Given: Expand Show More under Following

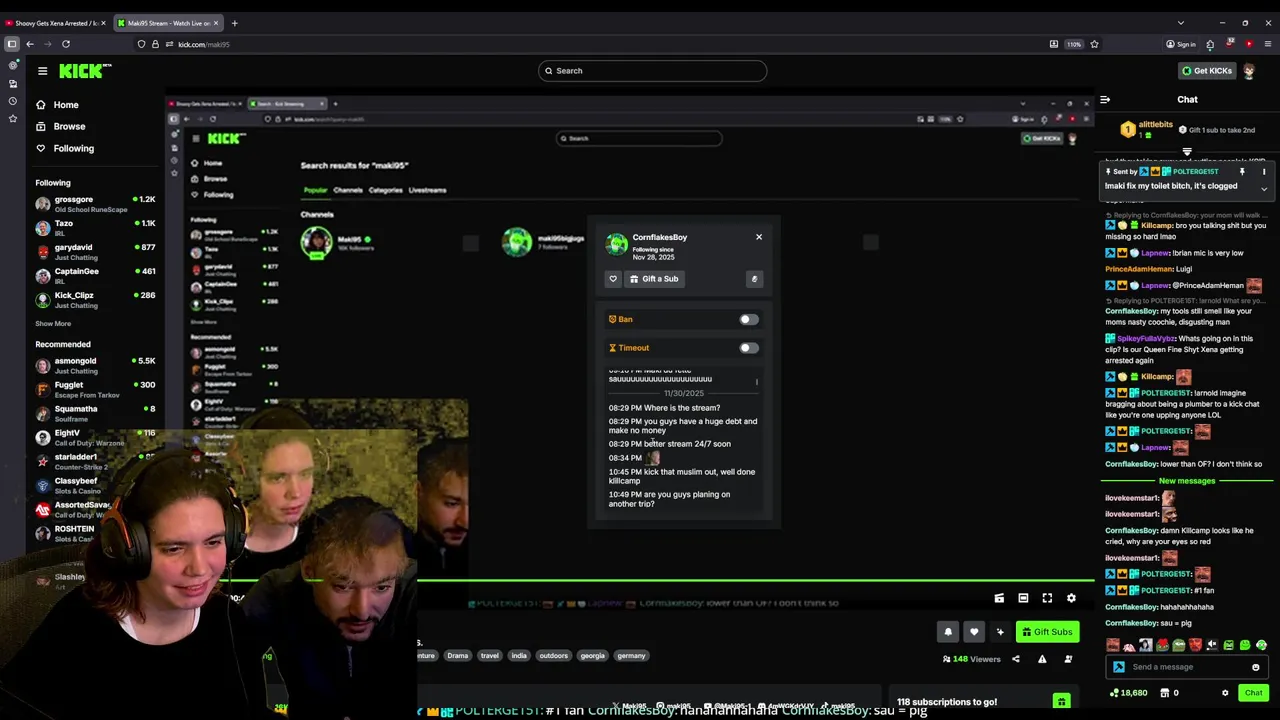Looking at the screenshot, I should point(53,323).
